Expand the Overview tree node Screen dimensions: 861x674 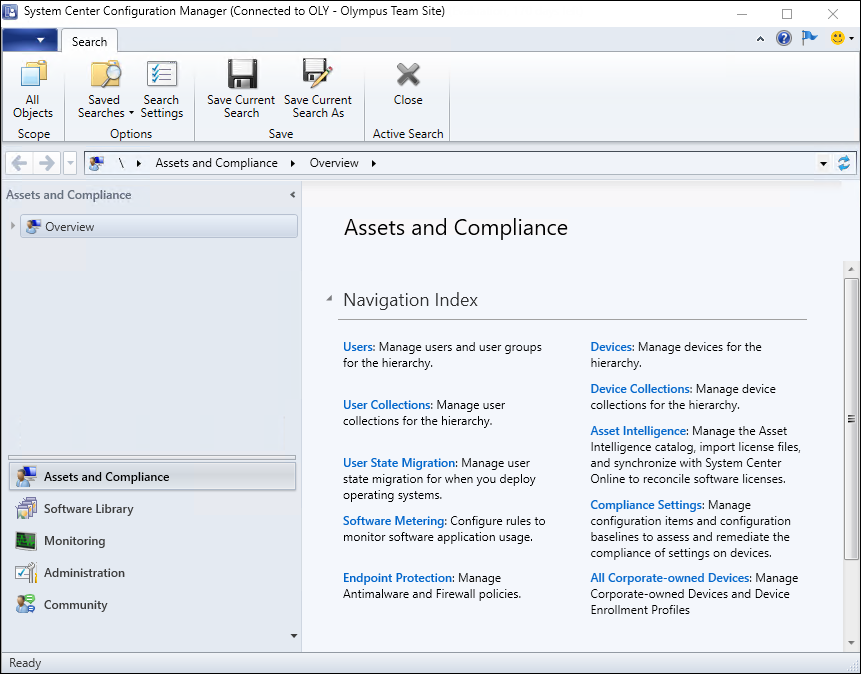13,226
